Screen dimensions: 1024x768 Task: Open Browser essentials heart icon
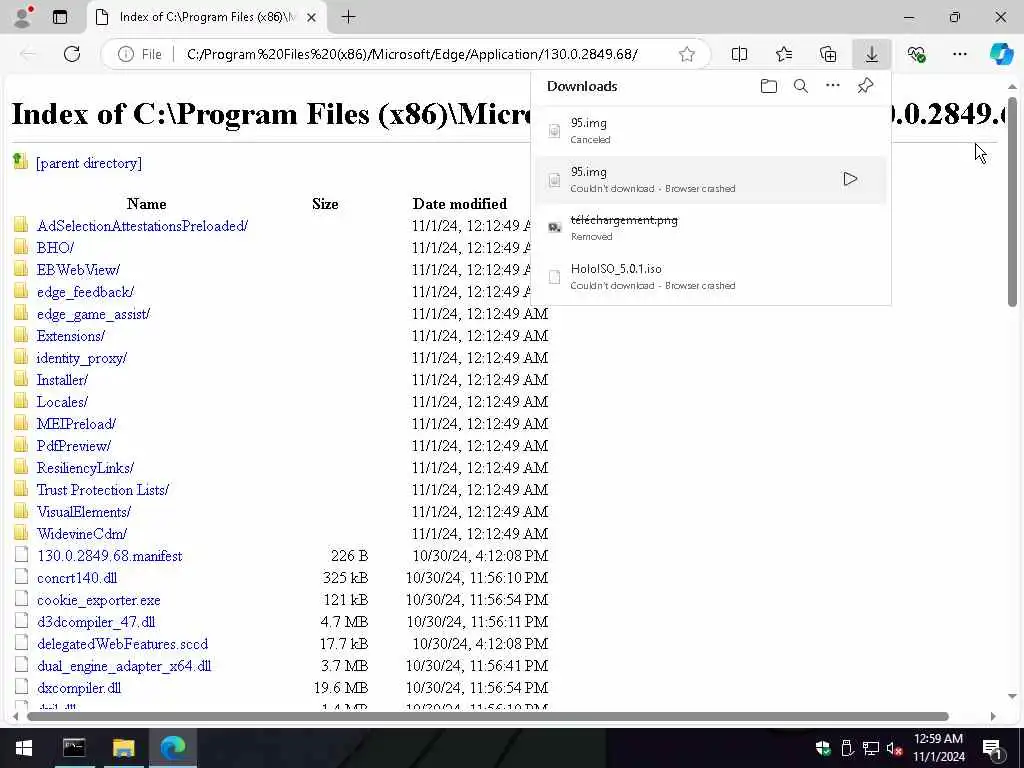point(916,54)
